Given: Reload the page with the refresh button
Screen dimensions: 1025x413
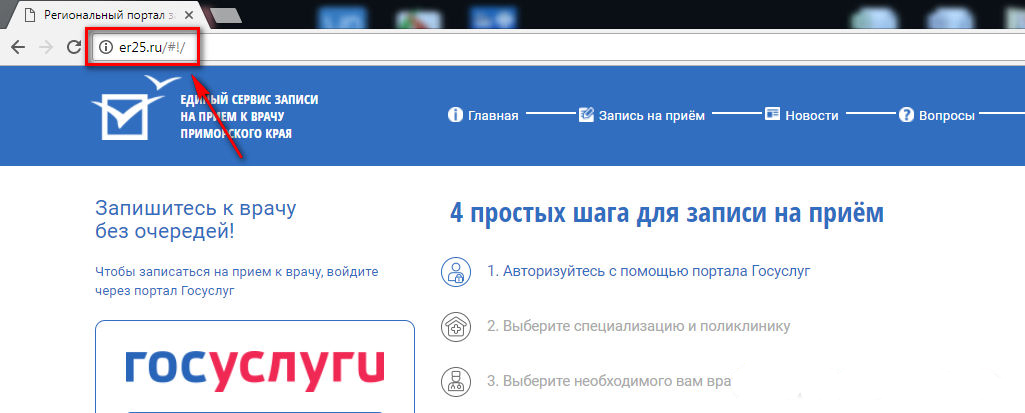Looking at the screenshot, I should (73, 47).
